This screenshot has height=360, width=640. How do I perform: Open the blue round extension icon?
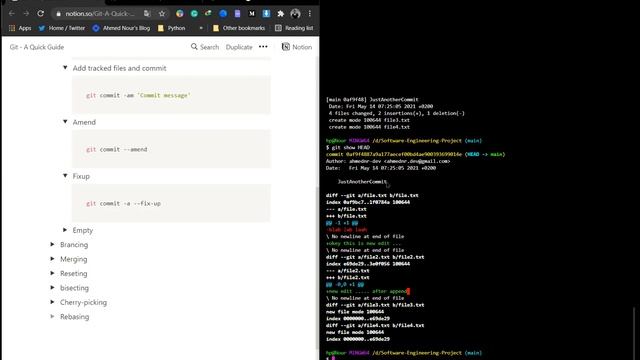click(x=223, y=13)
